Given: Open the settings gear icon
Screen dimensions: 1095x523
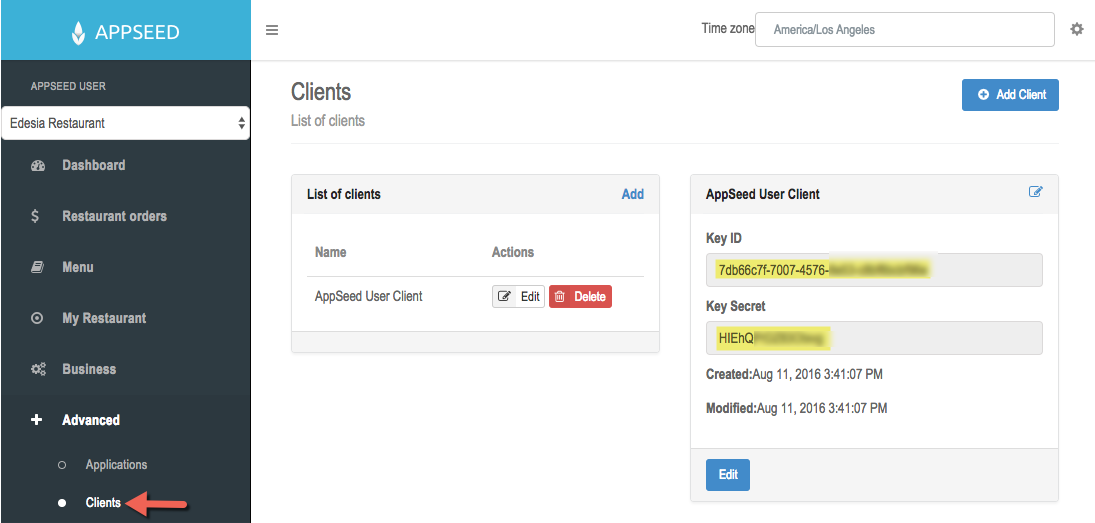Looking at the screenshot, I should (x=1077, y=29).
